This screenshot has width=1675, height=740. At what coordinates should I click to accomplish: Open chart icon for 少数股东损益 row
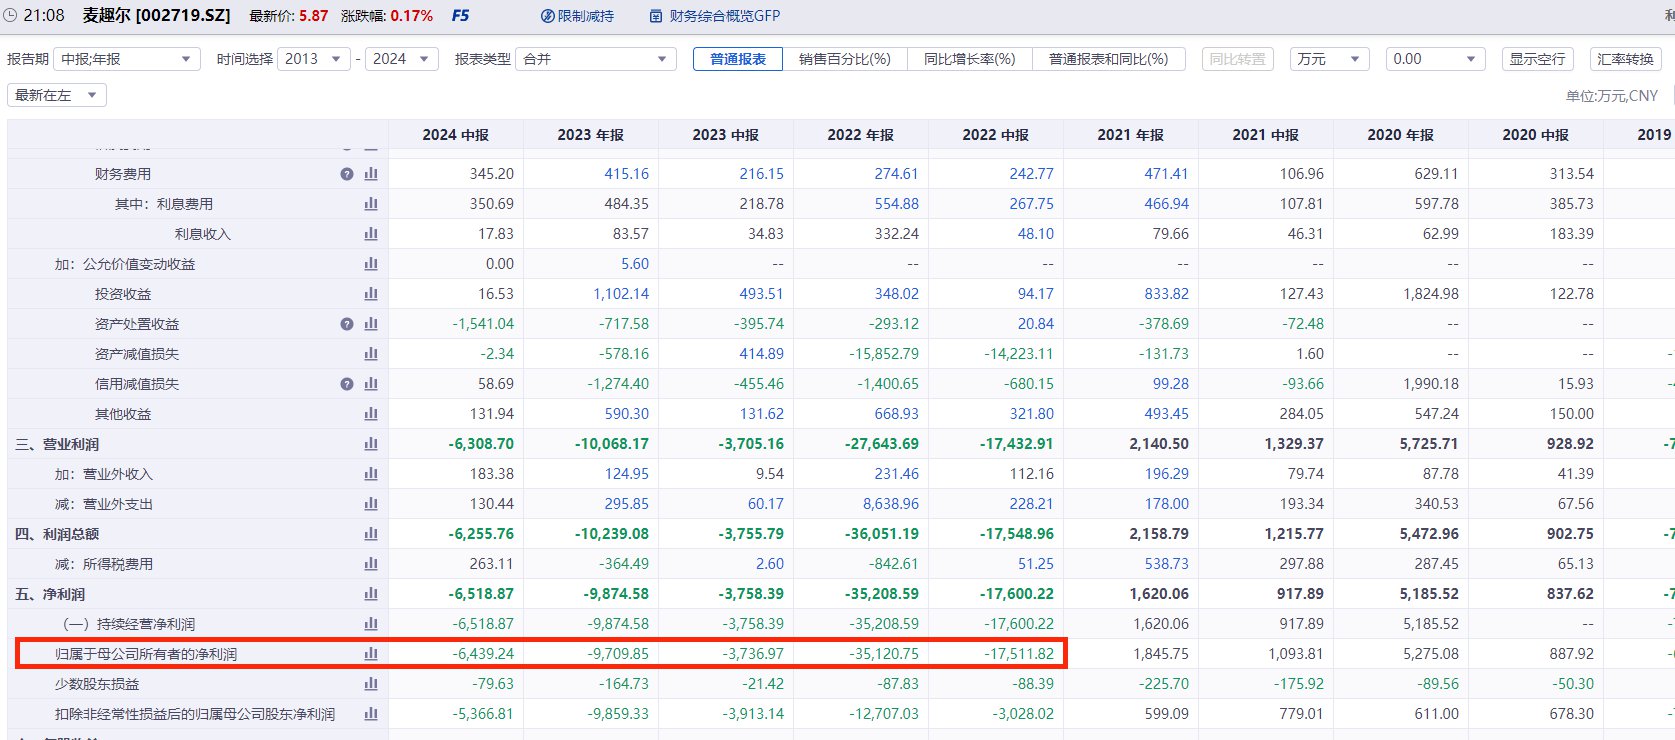(371, 684)
